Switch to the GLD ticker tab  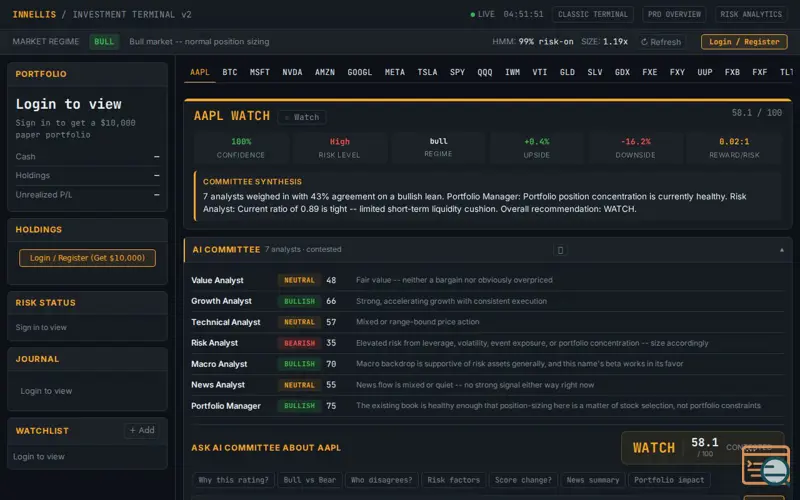pyautogui.click(x=567, y=72)
